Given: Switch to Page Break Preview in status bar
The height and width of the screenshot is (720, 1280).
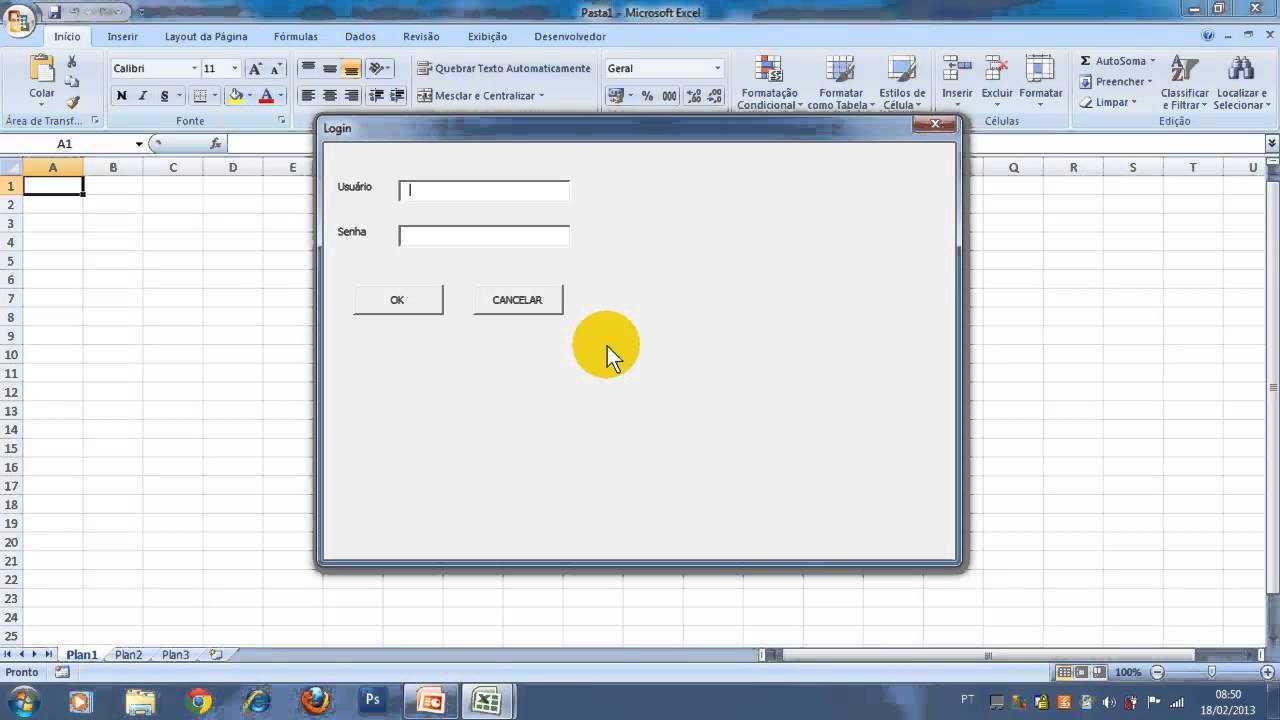Looking at the screenshot, I should (x=1099, y=673).
